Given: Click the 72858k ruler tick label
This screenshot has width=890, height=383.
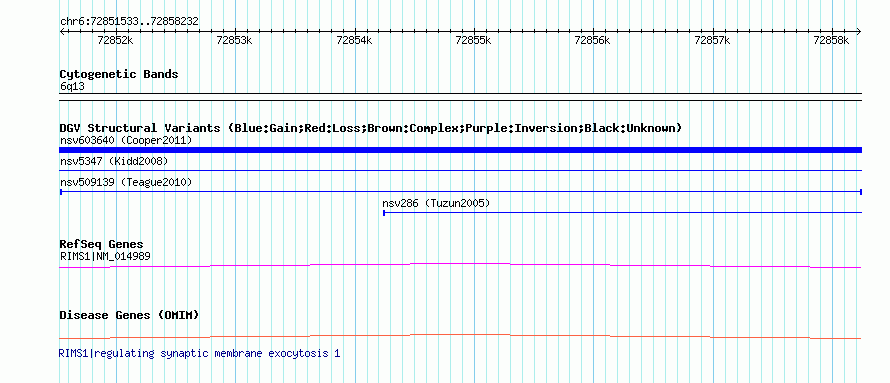Looking at the screenshot, I should coord(832,40).
